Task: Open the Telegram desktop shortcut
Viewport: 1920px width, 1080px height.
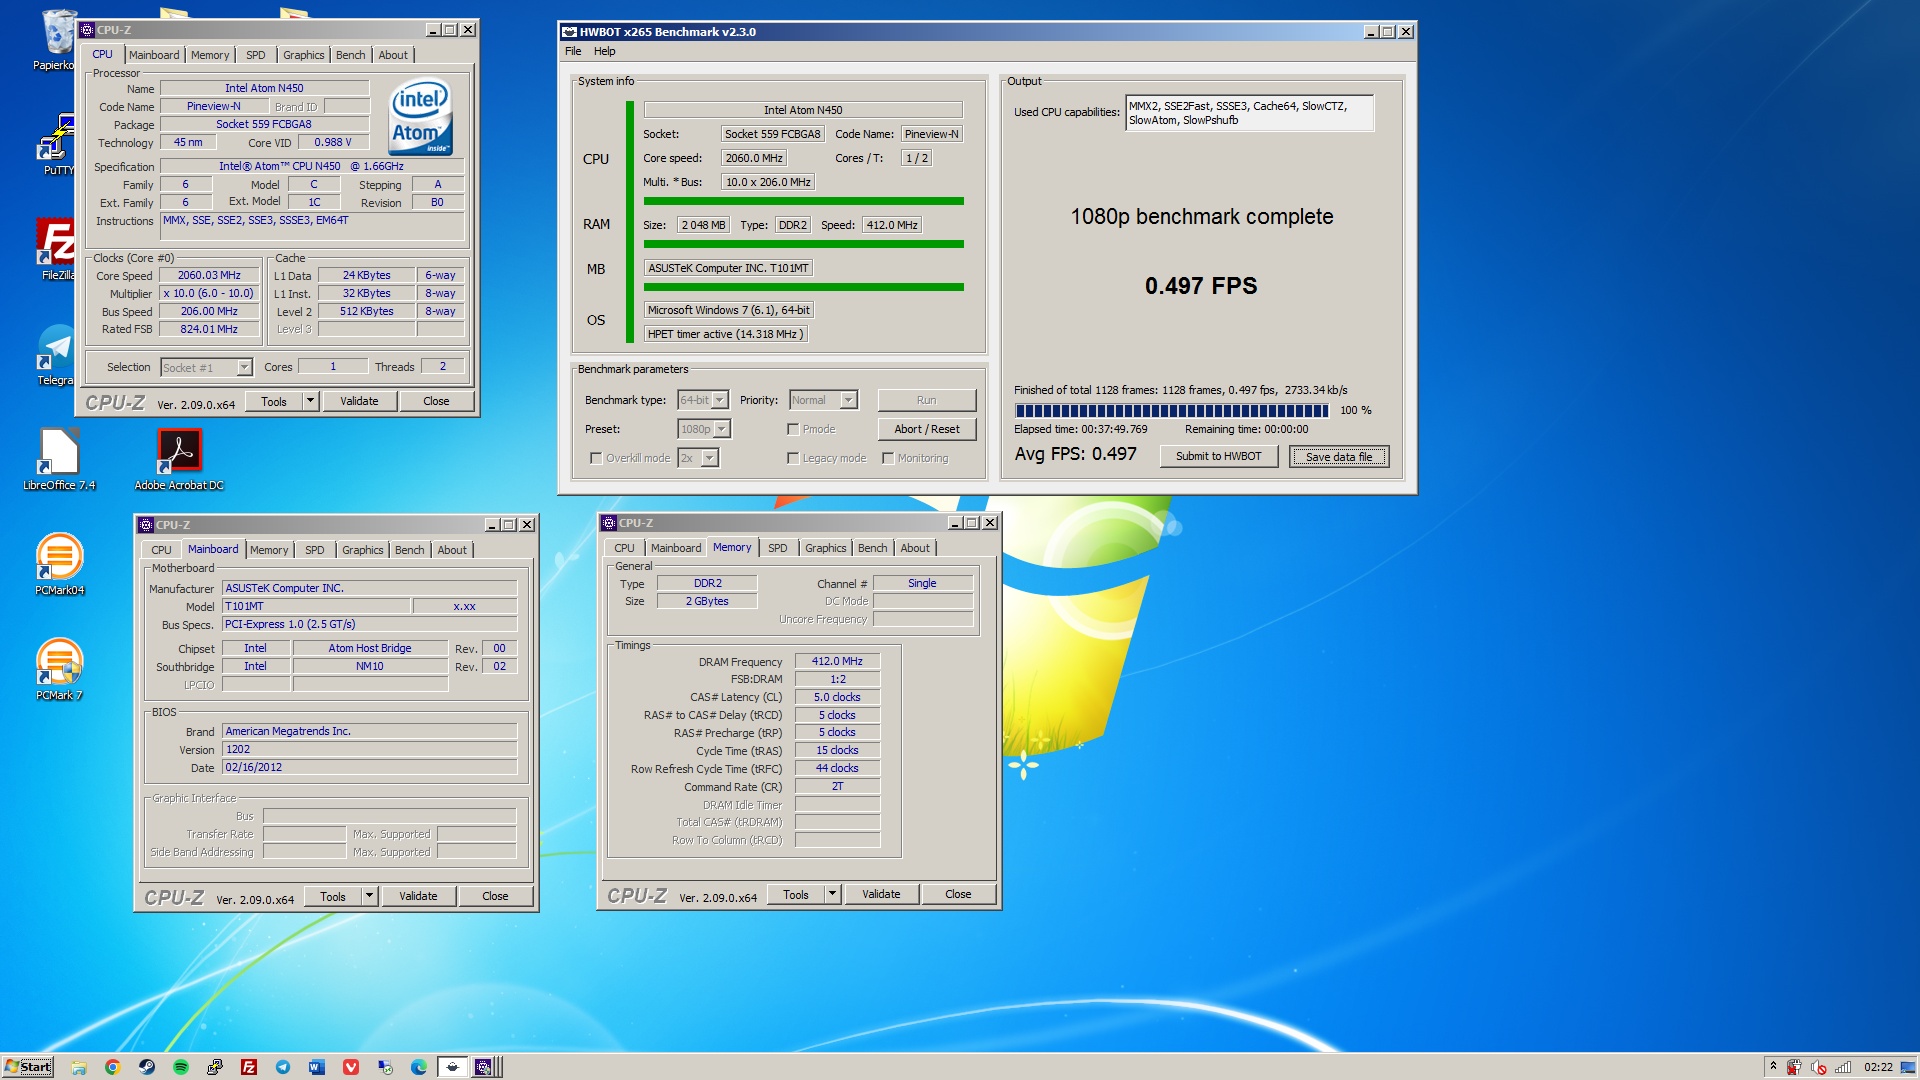Action: (x=56, y=355)
